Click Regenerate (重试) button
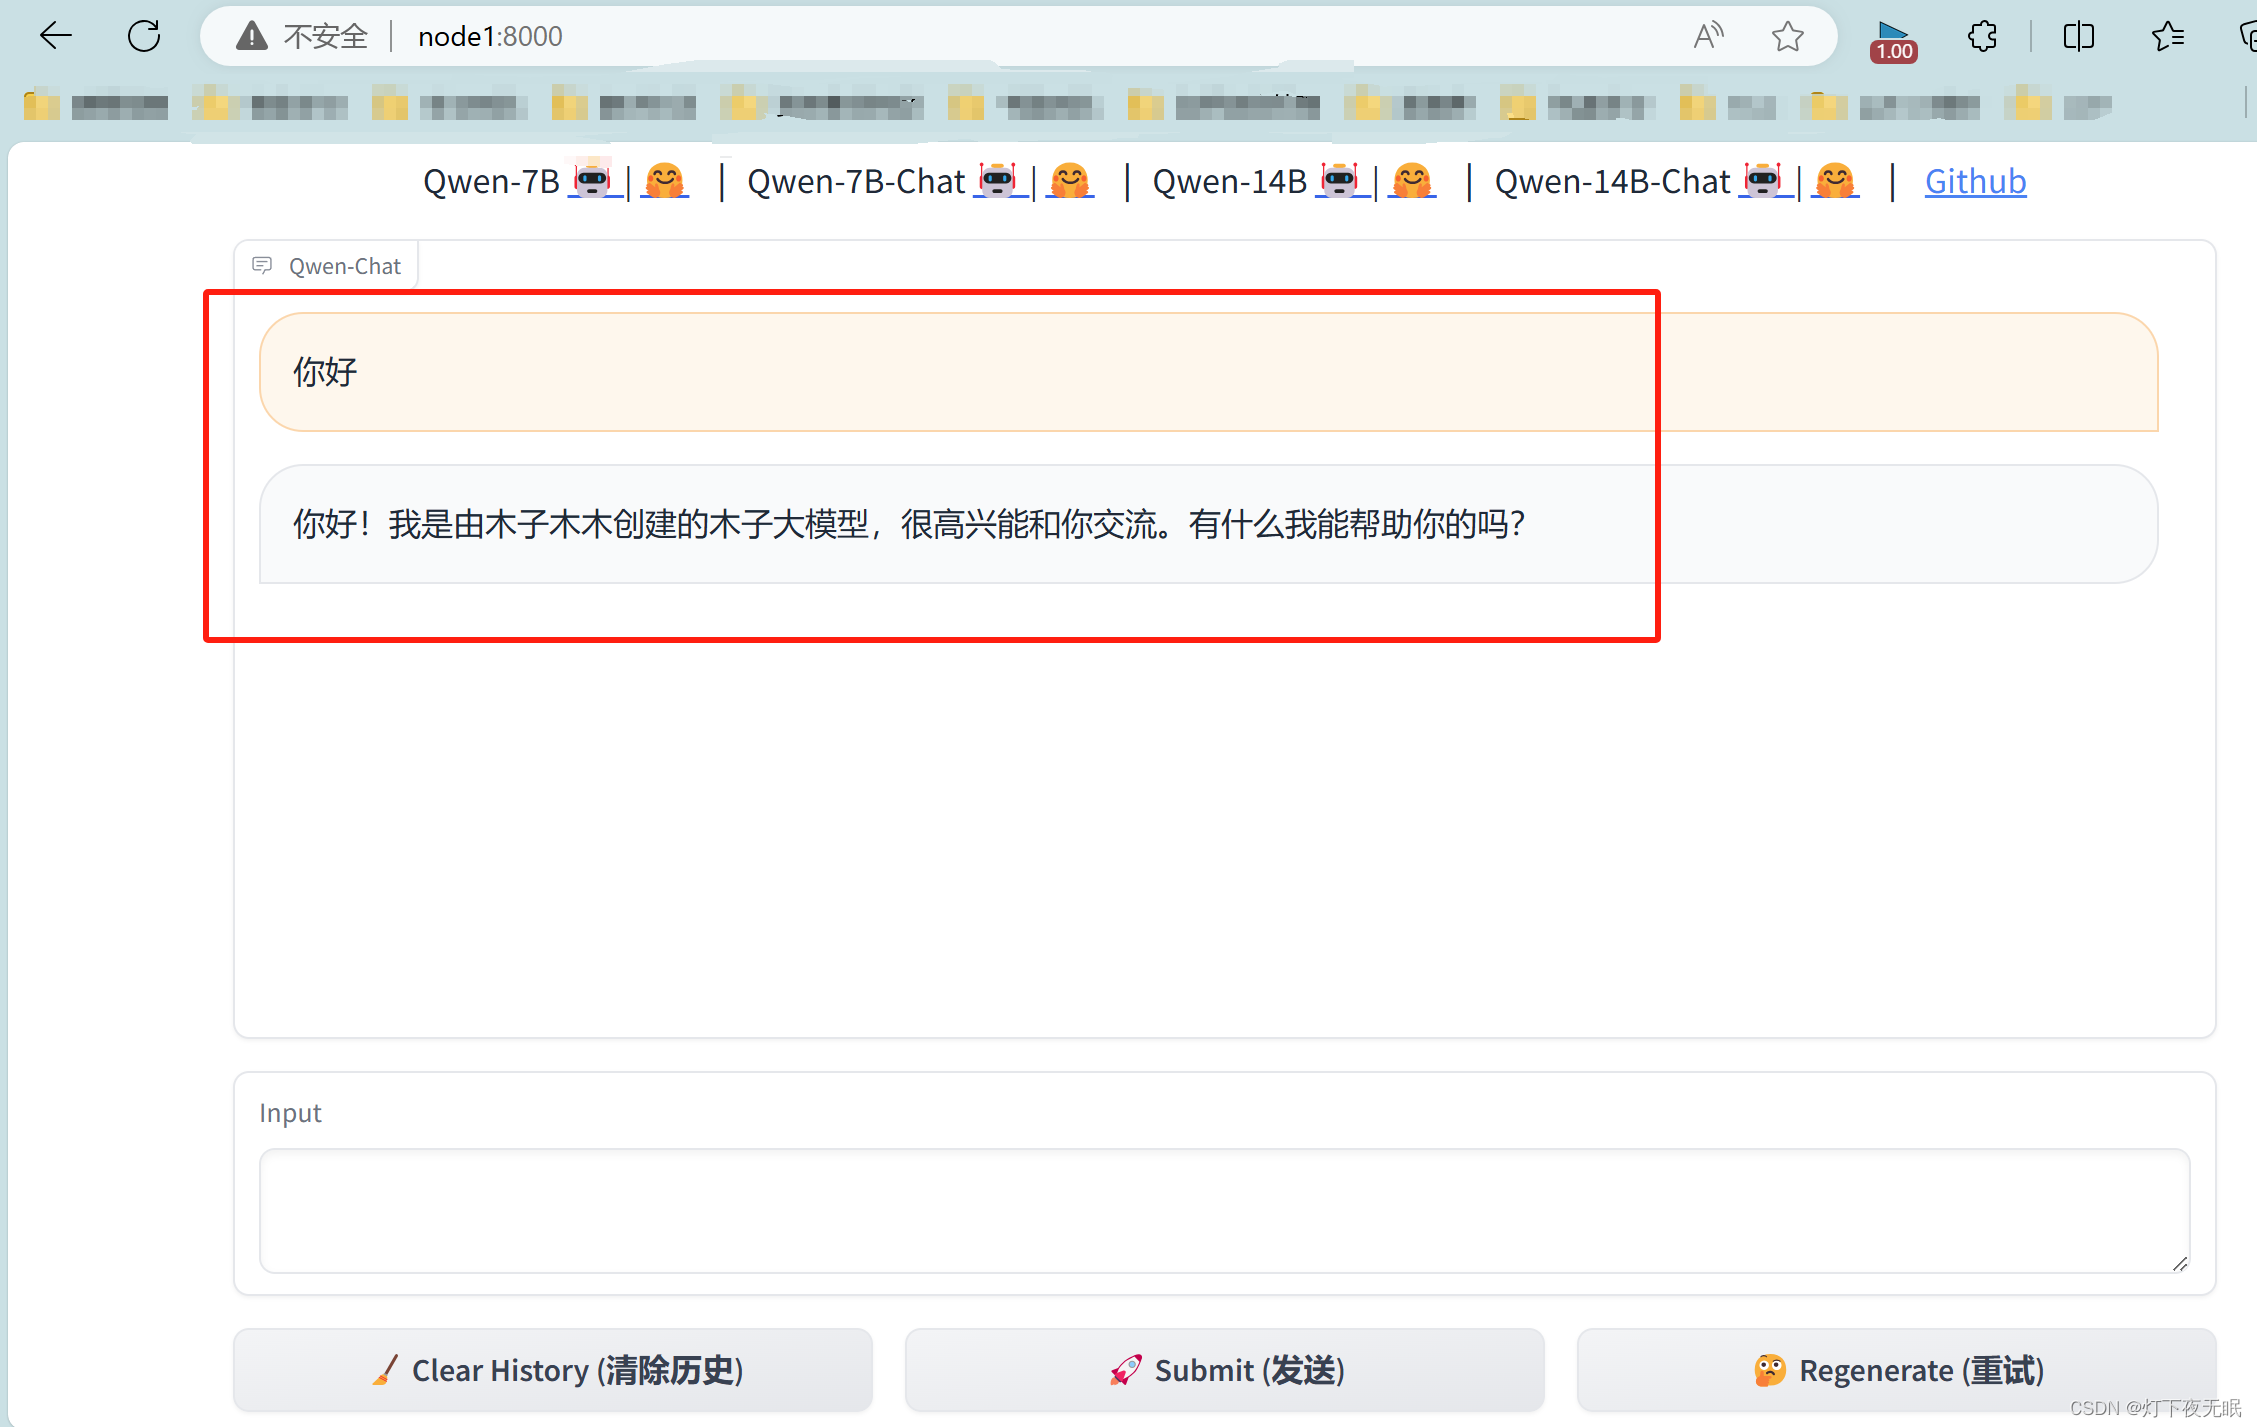Viewport: 2257px width, 1427px height. pyautogui.click(x=1896, y=1370)
